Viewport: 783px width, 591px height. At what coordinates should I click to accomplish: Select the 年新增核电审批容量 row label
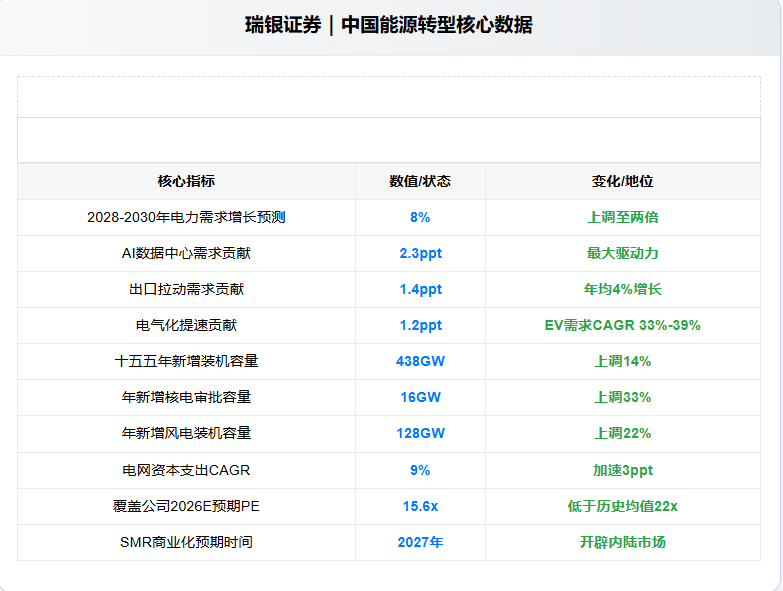(186, 397)
